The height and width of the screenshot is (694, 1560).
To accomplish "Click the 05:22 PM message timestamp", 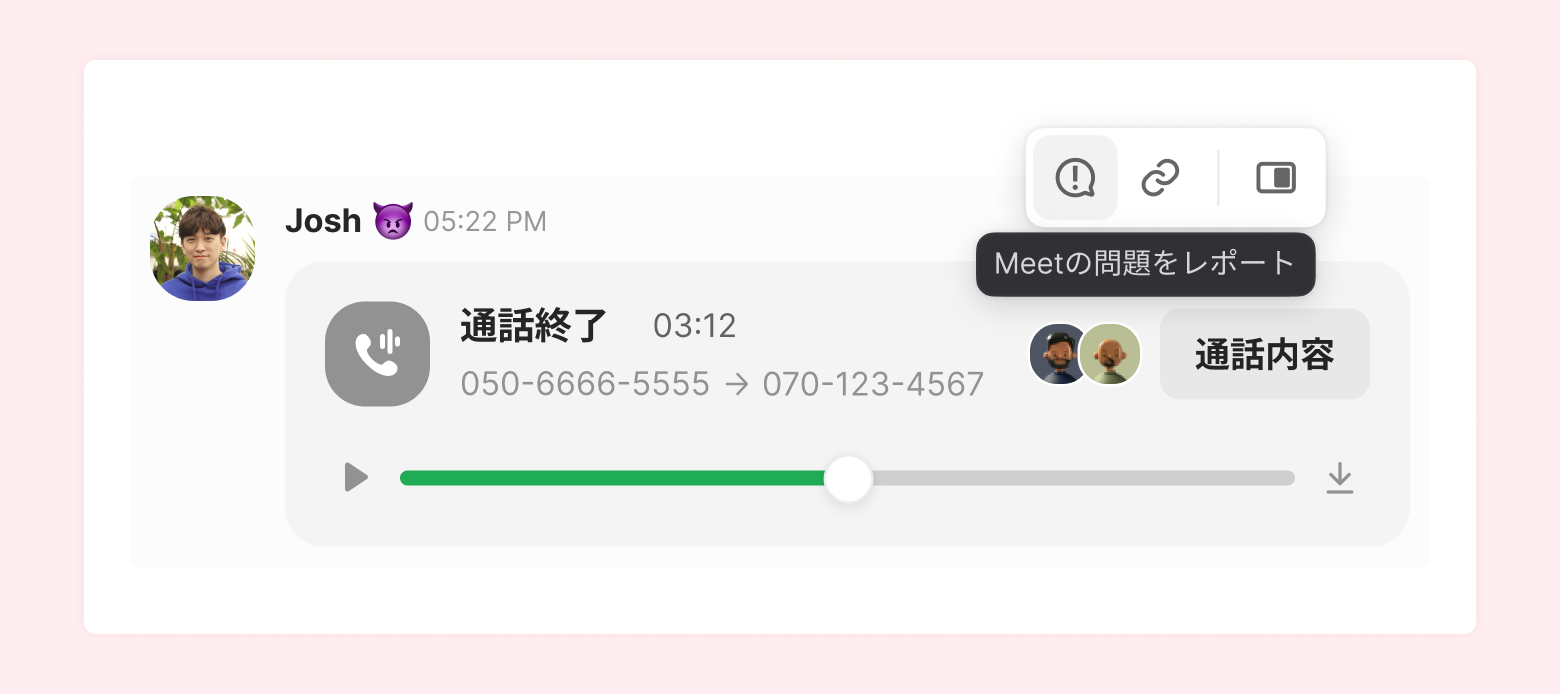I will 485,221.
